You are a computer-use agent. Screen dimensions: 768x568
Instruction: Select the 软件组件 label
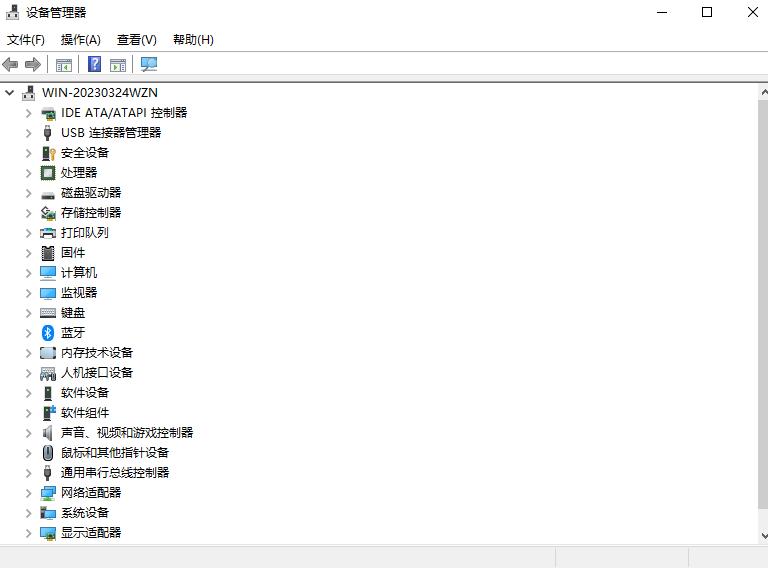(x=85, y=413)
